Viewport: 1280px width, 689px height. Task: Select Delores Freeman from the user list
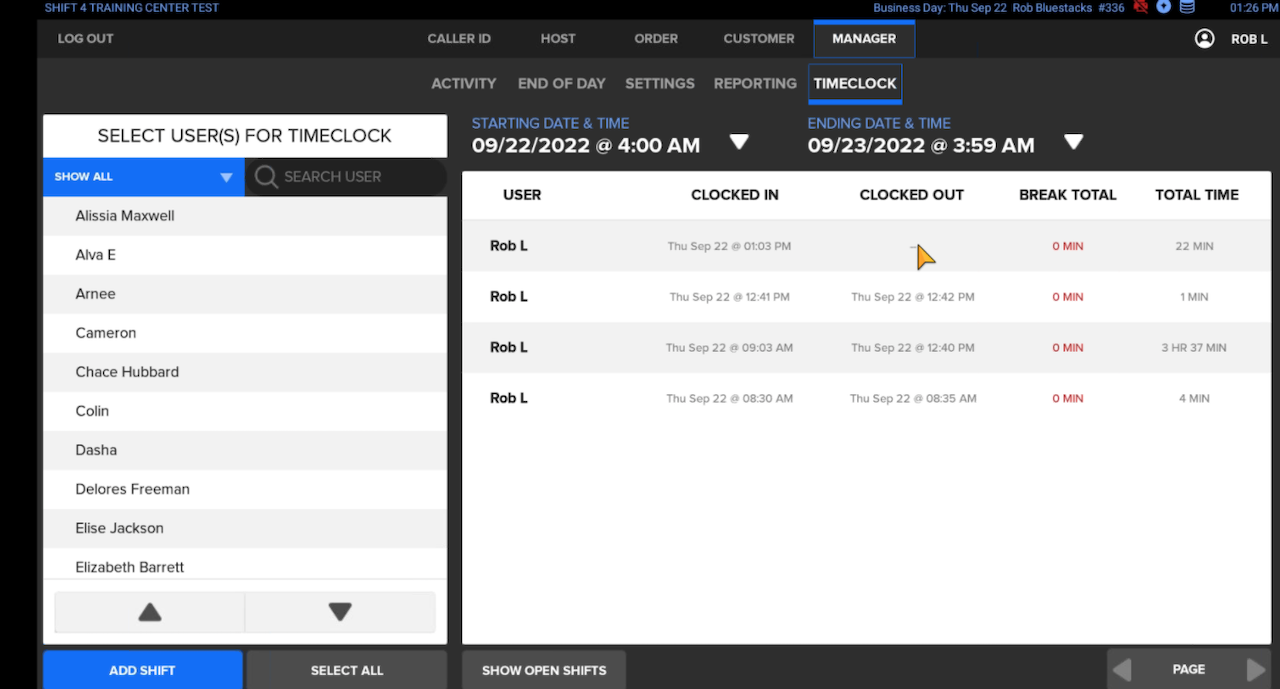(131, 489)
